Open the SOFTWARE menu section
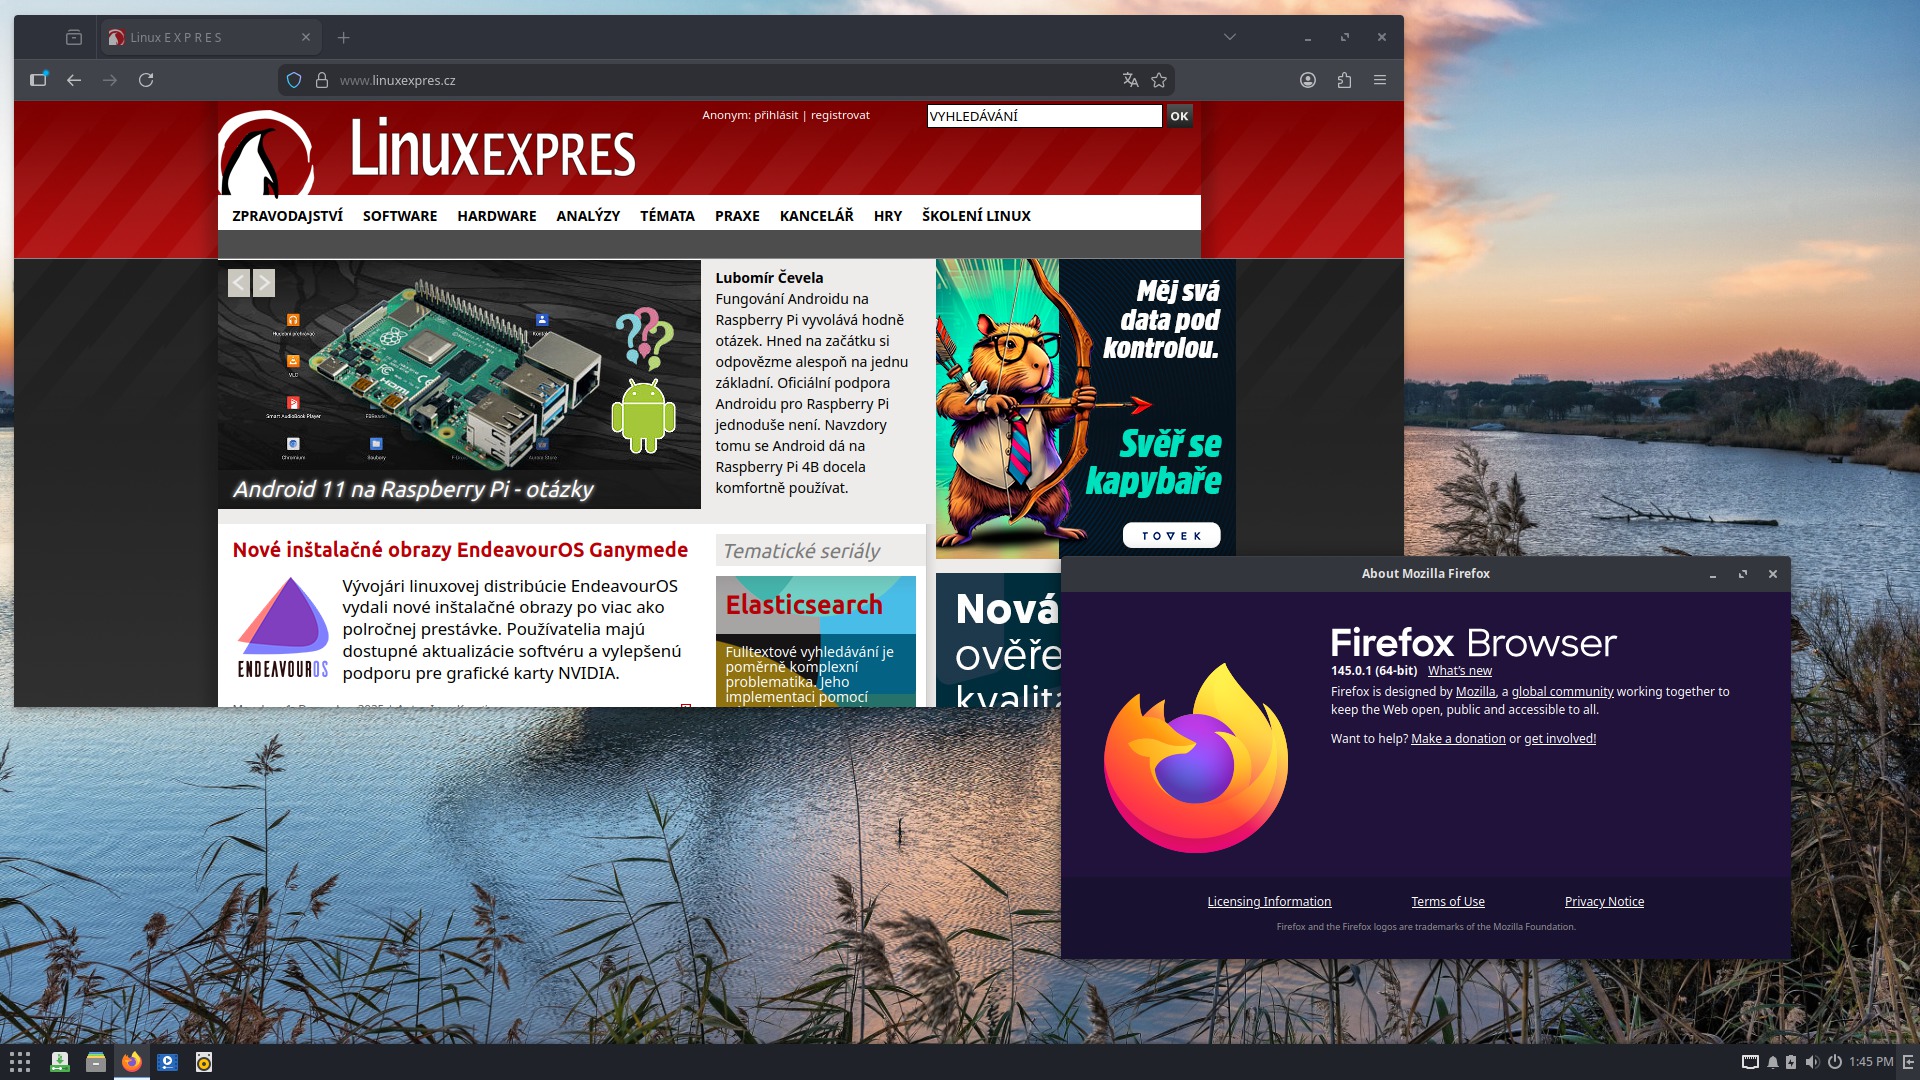Image resolution: width=1920 pixels, height=1080 pixels. (399, 216)
